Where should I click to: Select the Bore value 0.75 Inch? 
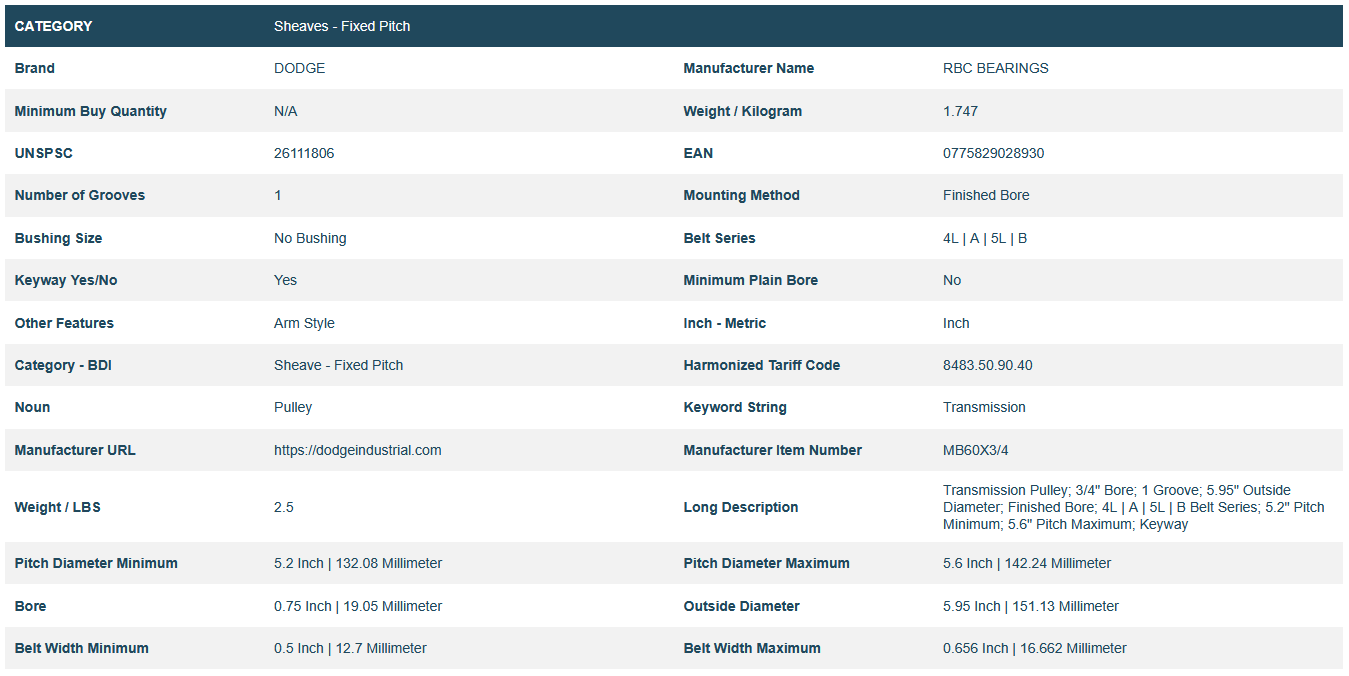pos(357,606)
